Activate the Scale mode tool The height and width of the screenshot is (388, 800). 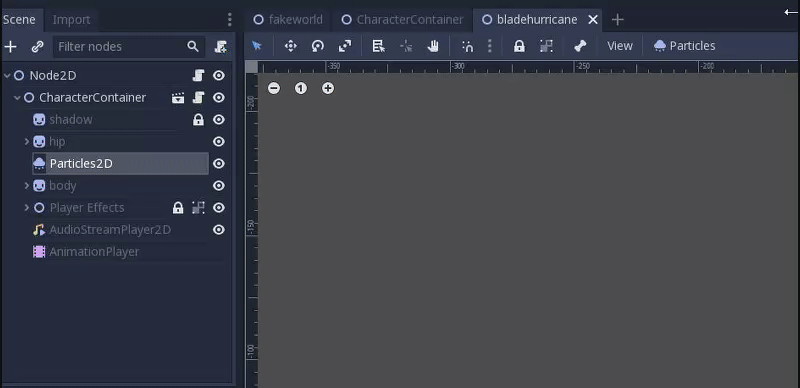point(345,46)
